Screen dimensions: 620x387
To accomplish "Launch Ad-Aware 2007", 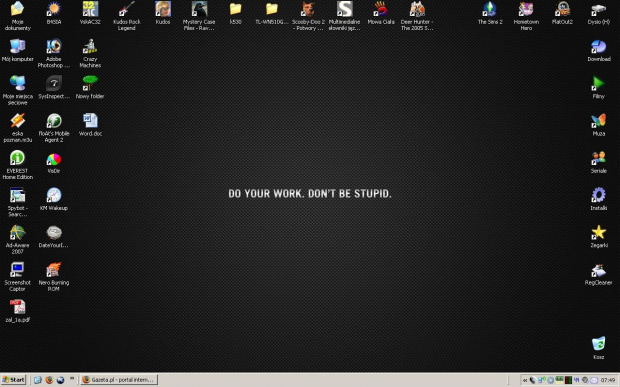I will pos(17,239).
